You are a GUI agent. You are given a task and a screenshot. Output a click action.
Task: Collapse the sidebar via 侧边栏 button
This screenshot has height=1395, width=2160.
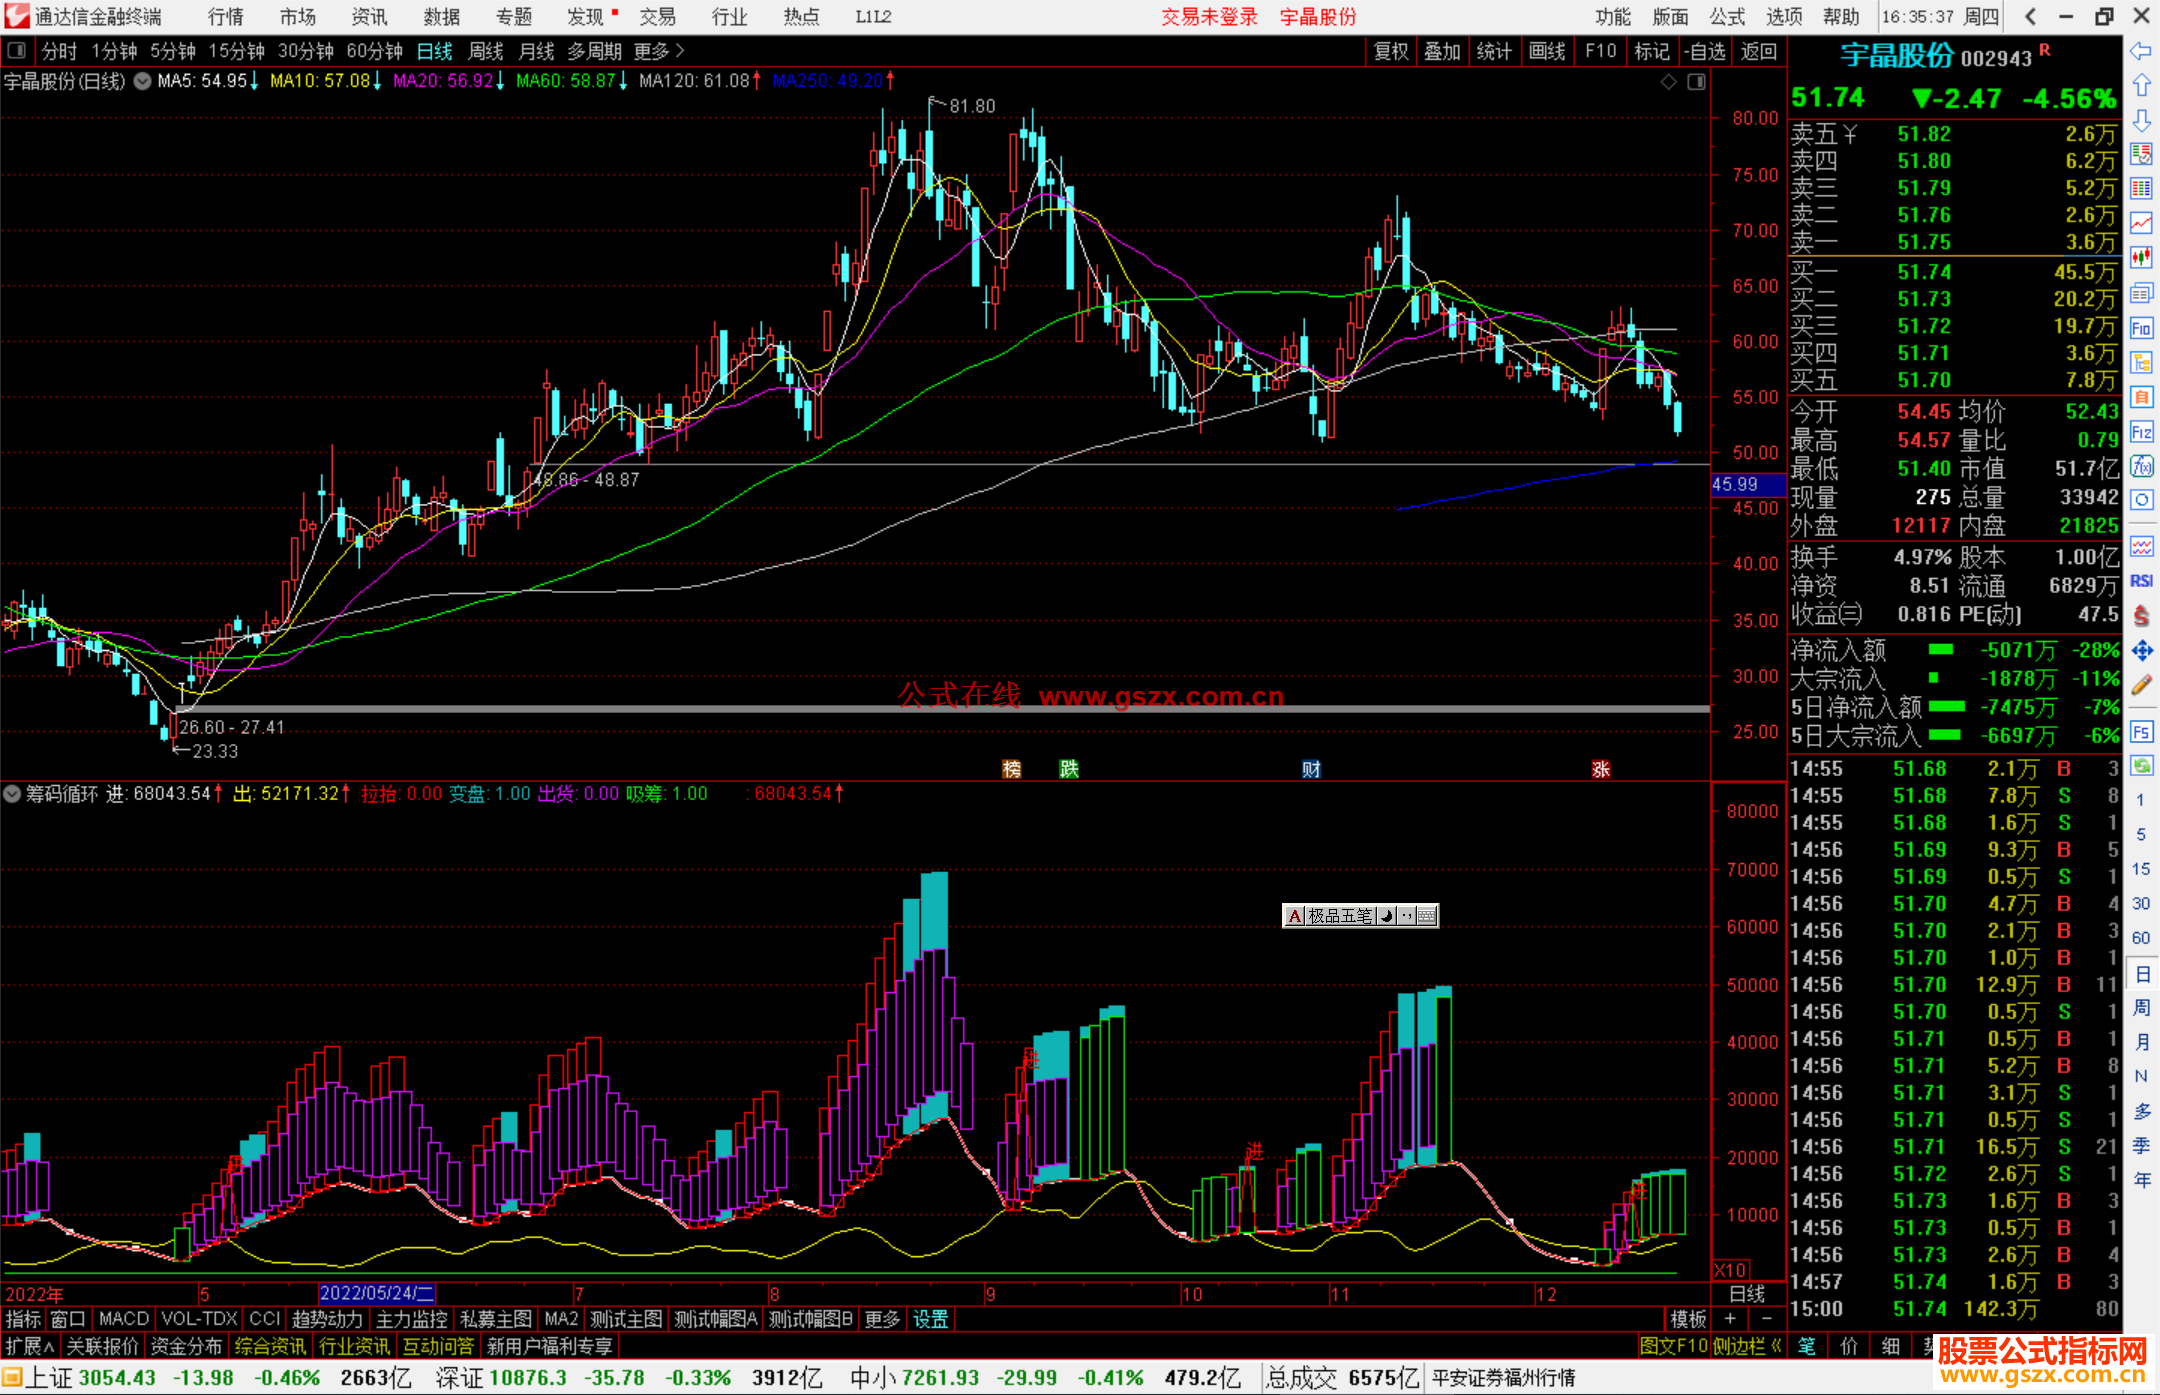1747,1346
